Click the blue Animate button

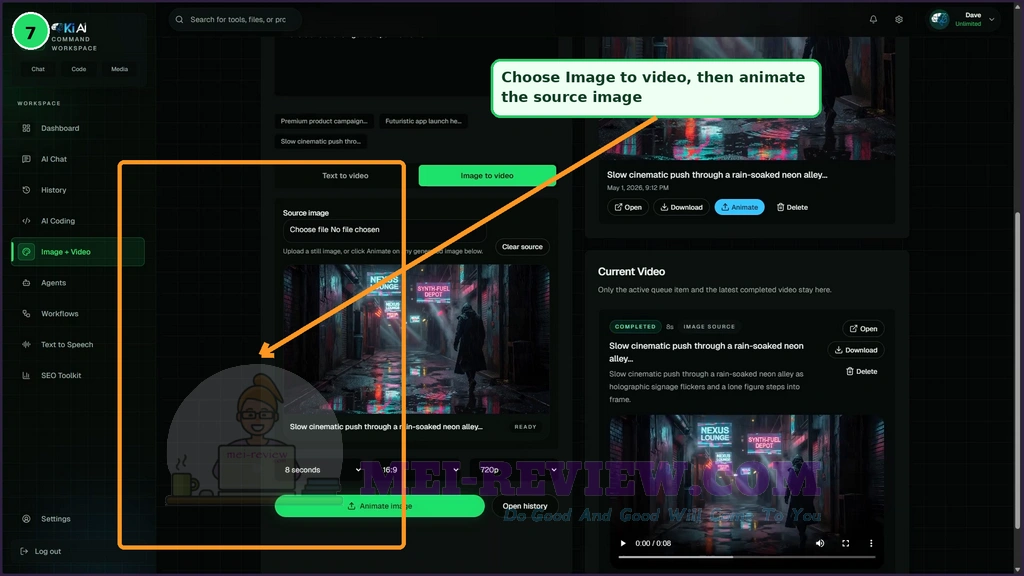click(x=740, y=207)
